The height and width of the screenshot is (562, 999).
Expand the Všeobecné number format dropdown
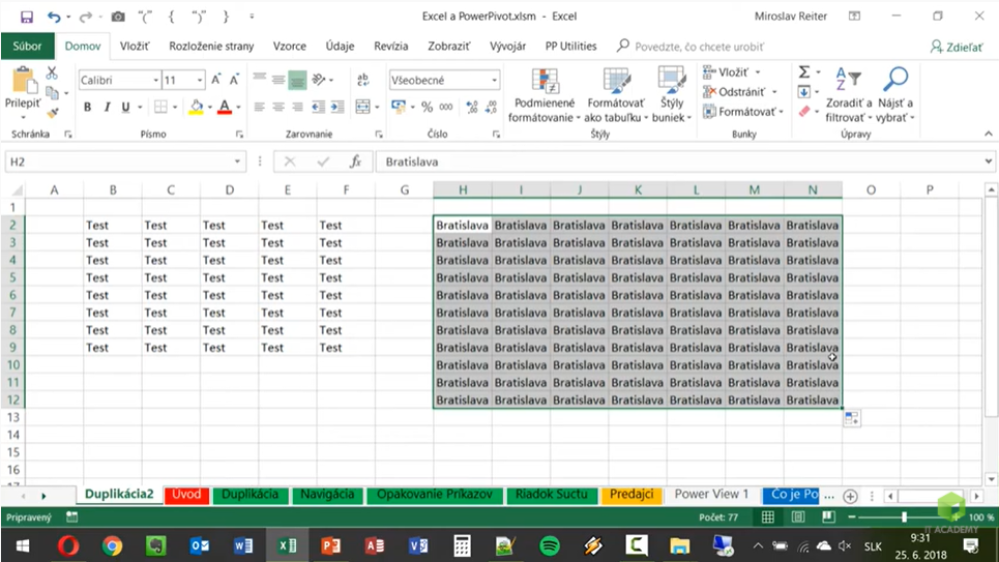pyautogui.click(x=494, y=80)
